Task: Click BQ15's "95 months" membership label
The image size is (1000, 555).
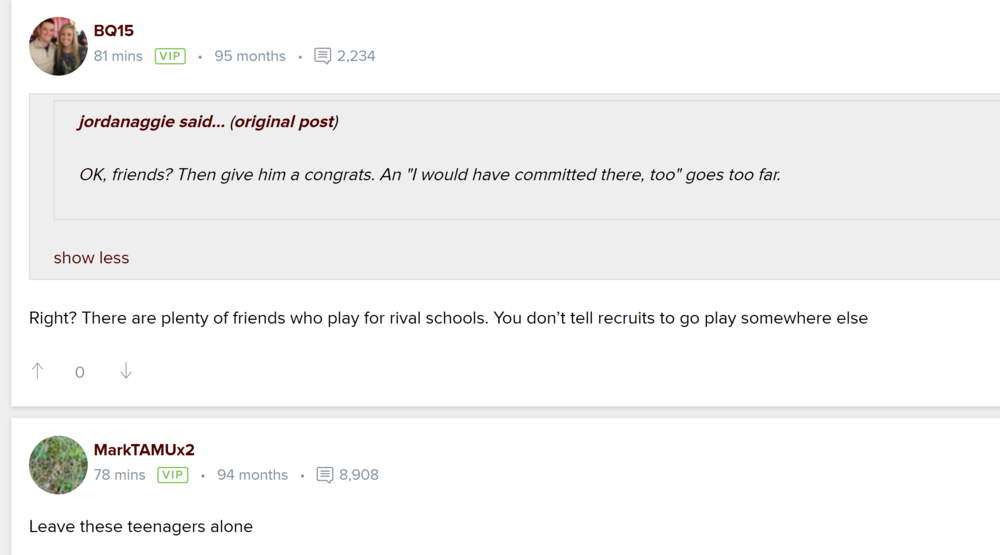Action: coord(250,56)
